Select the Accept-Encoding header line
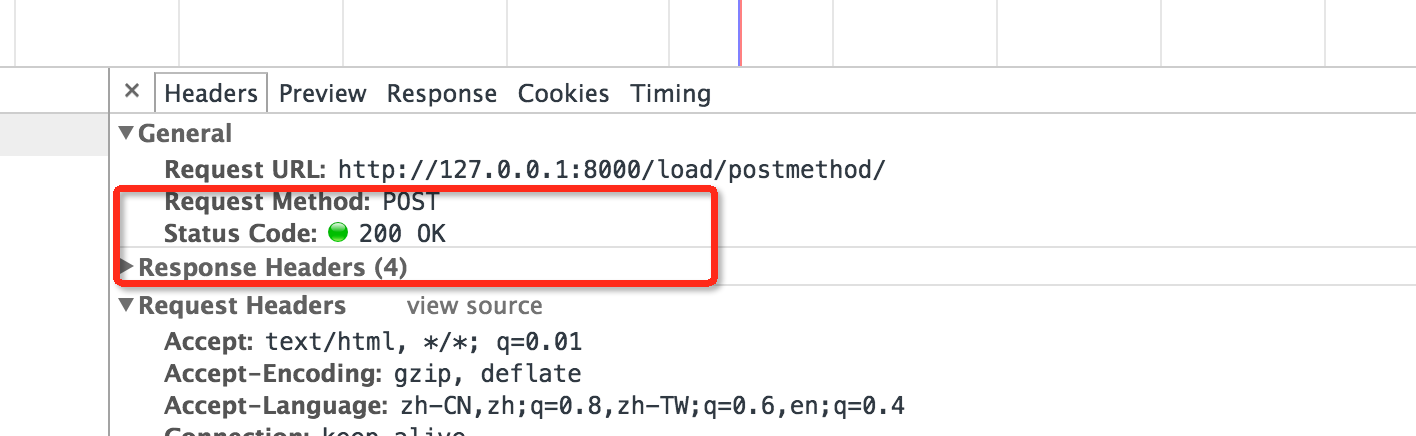Viewport: 1416px width, 436px height. tap(373, 374)
